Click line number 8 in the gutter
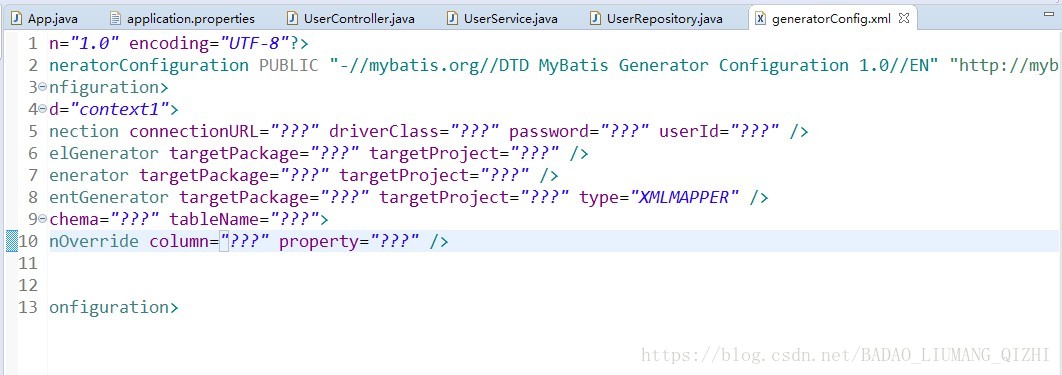Screen dimensions: 1062x375 click(33, 198)
